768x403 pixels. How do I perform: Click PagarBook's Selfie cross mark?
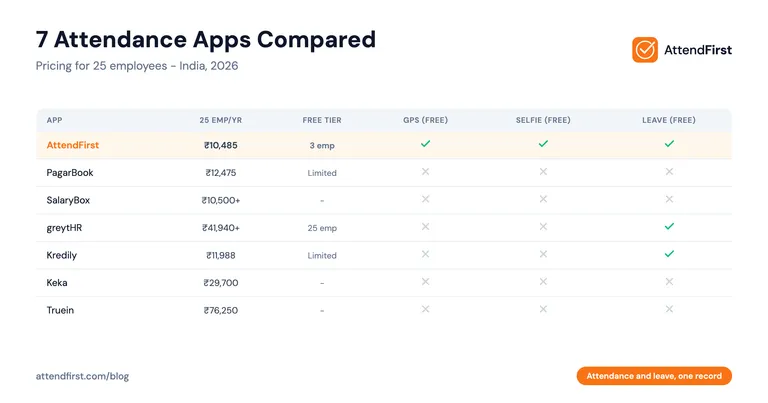click(x=543, y=171)
